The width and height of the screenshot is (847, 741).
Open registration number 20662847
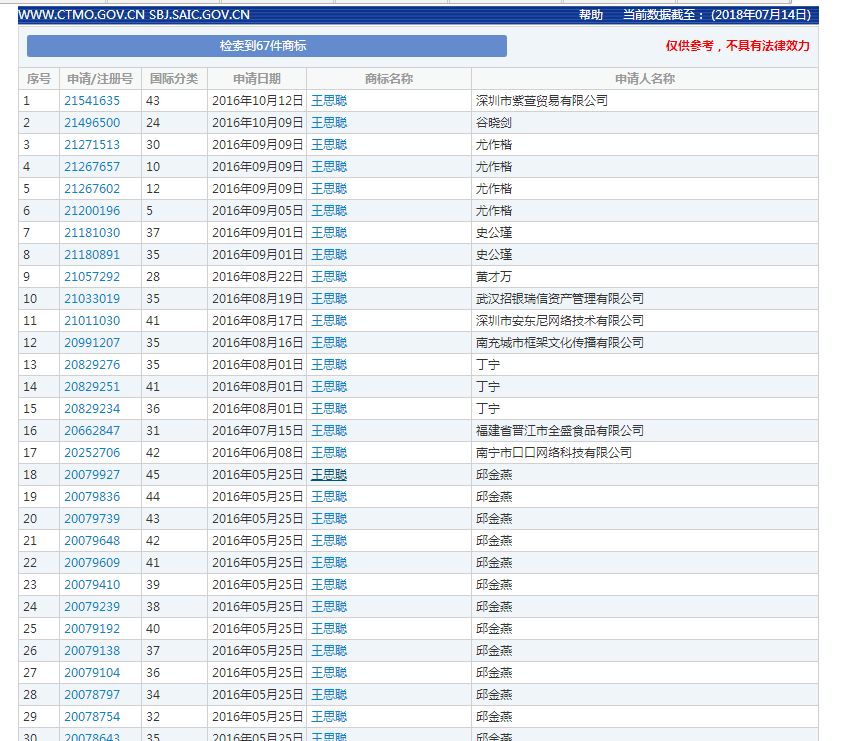coord(92,431)
